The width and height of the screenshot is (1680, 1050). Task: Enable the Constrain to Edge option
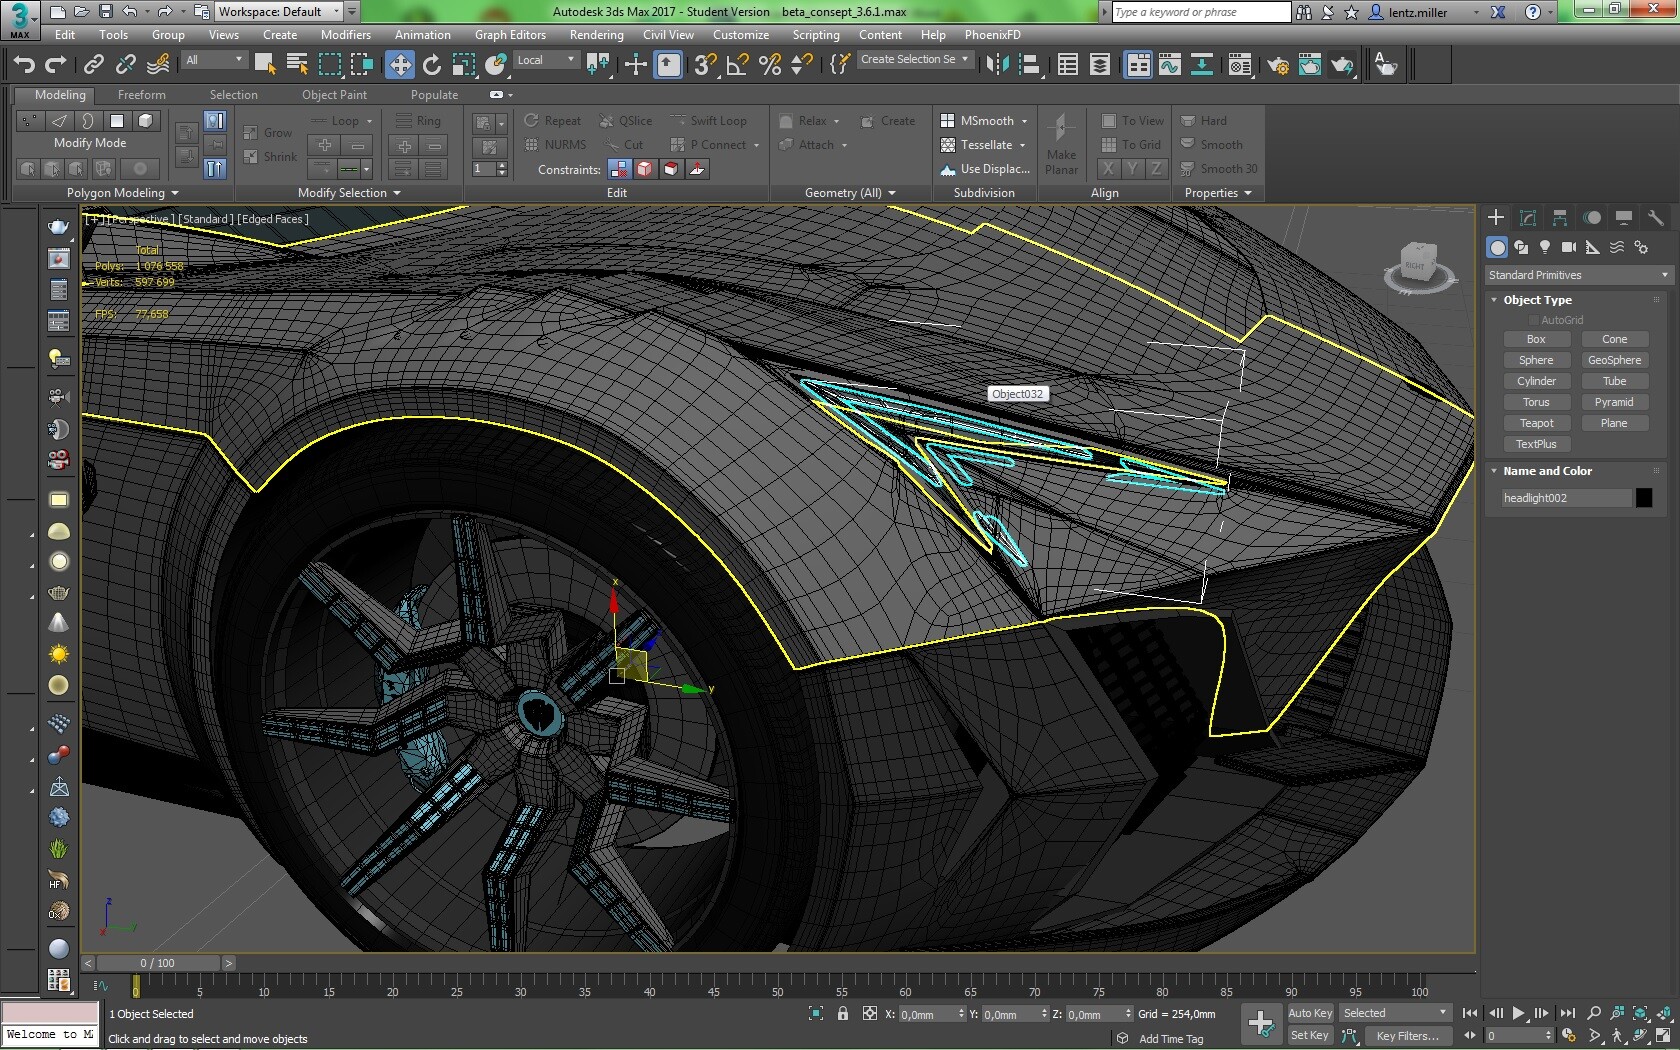[645, 169]
